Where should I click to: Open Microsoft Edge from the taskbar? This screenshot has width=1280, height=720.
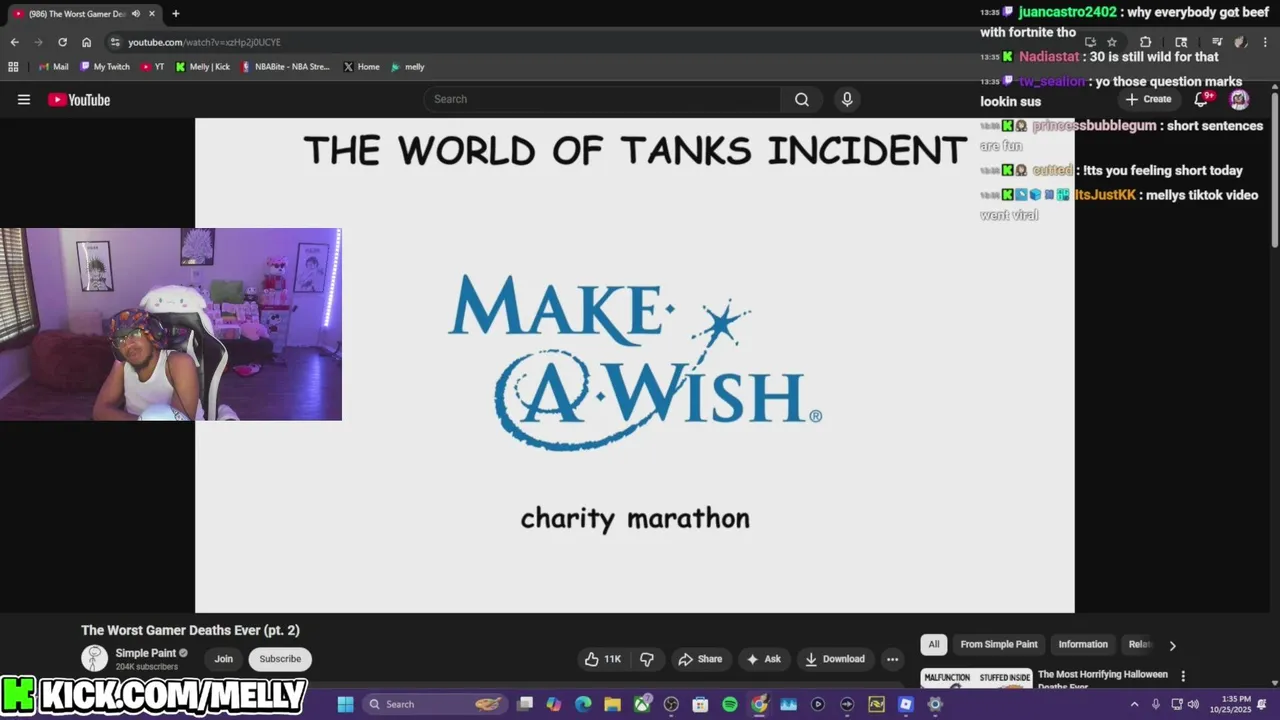[583, 704]
